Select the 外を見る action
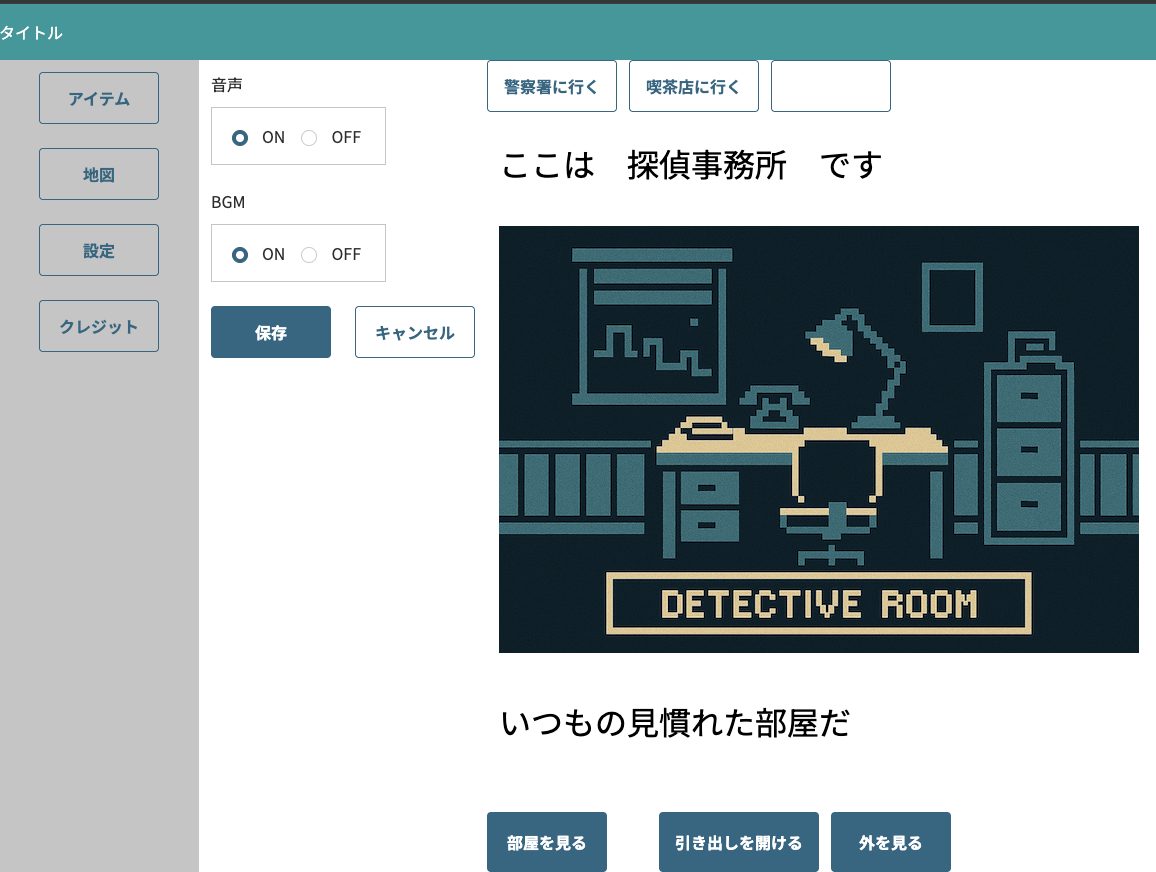The width and height of the screenshot is (1156, 872). click(891, 842)
